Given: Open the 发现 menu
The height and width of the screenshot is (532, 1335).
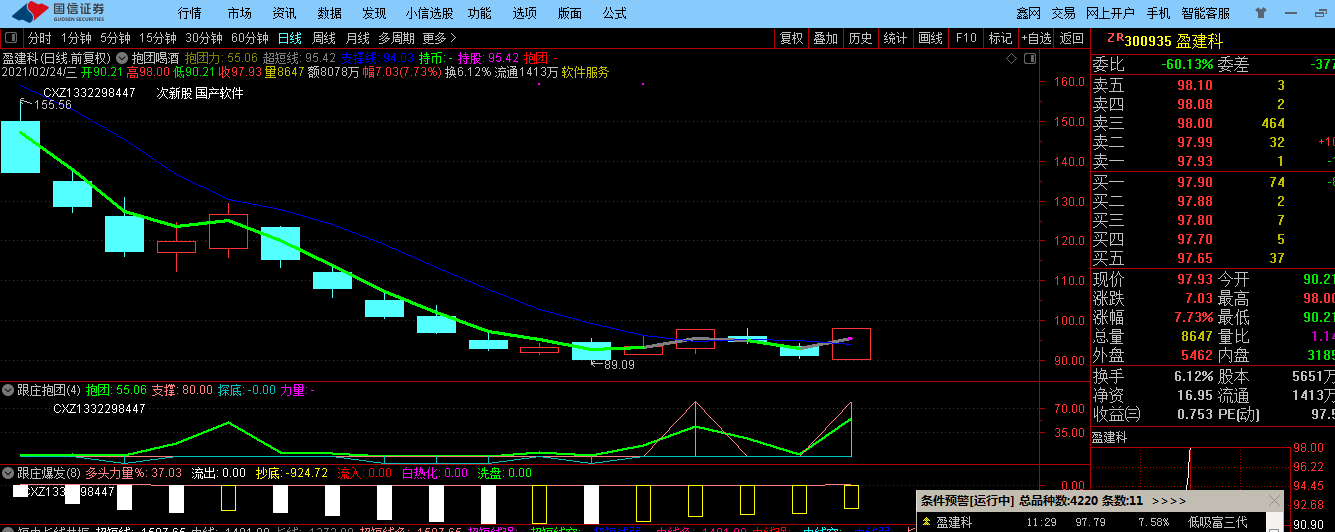Looking at the screenshot, I should [374, 13].
